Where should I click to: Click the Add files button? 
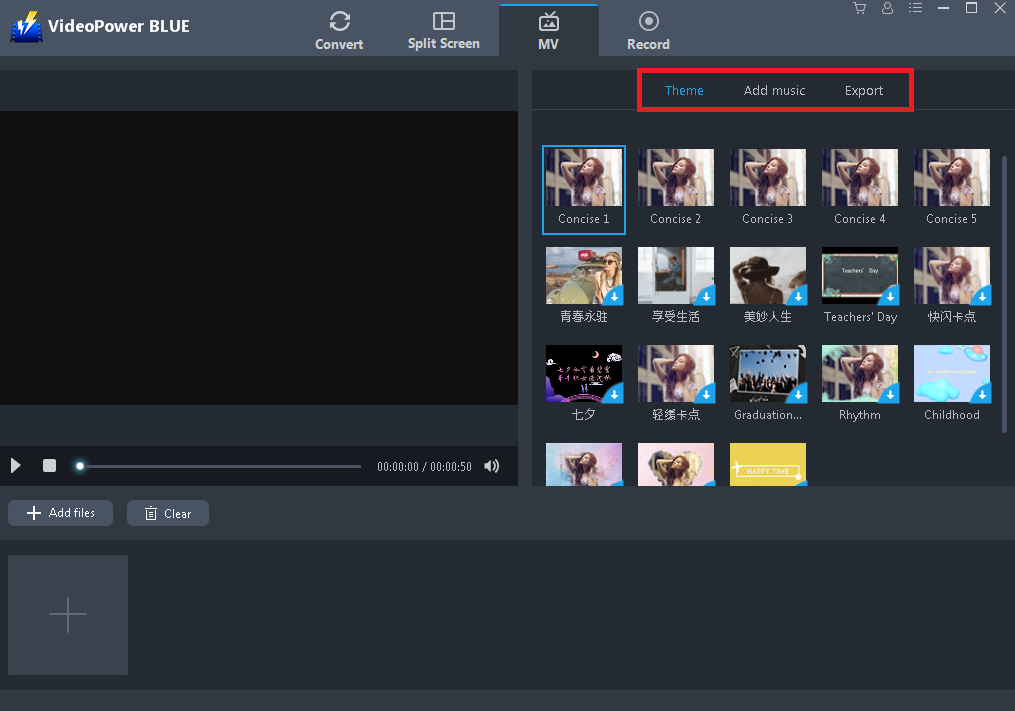pos(60,512)
